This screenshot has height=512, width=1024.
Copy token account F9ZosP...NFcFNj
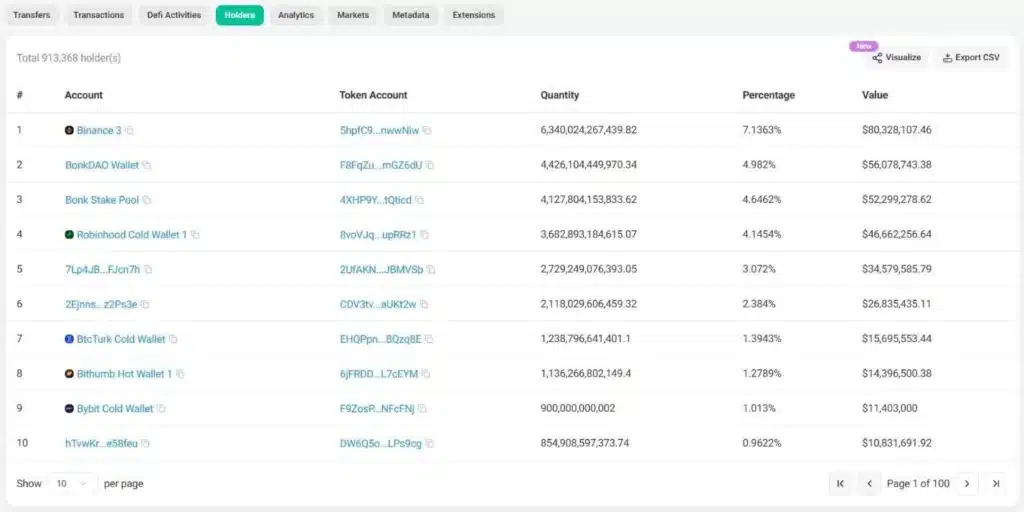[423, 409]
